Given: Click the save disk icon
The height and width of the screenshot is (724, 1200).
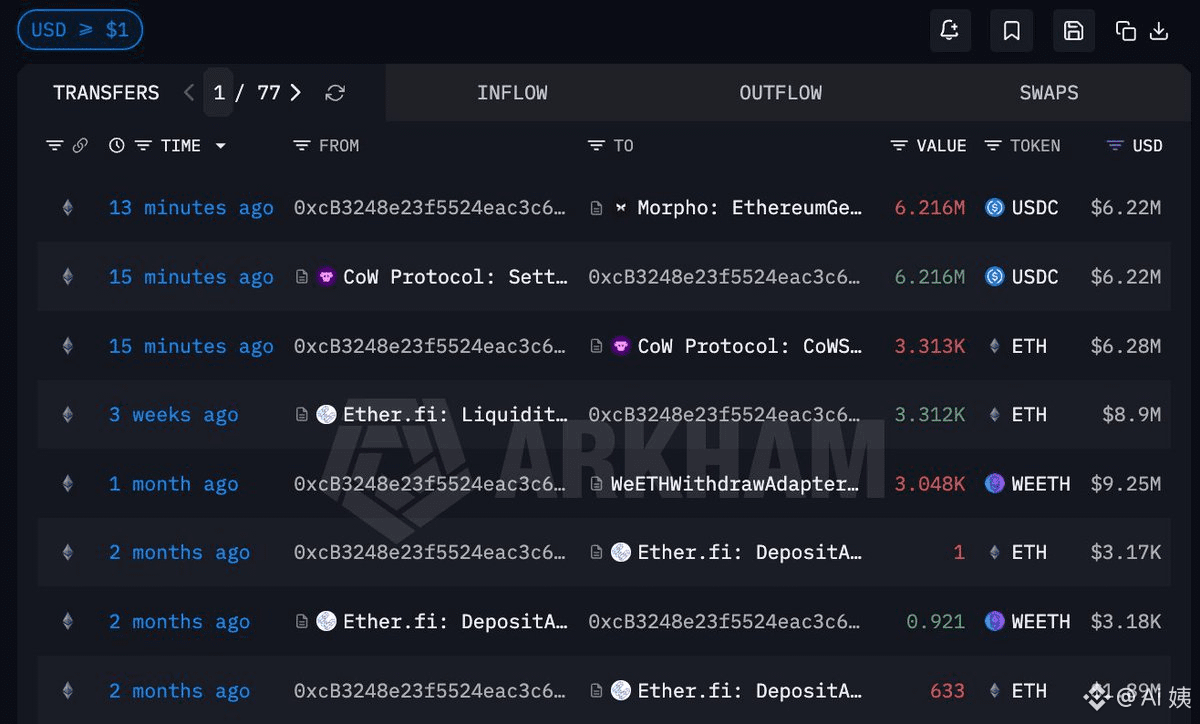Looking at the screenshot, I should [1073, 31].
